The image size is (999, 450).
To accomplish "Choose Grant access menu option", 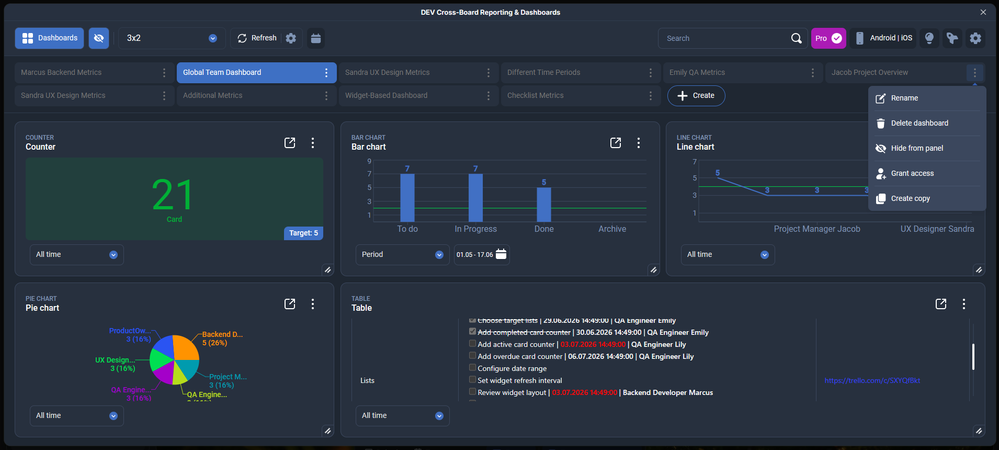I will pyautogui.click(x=927, y=173).
